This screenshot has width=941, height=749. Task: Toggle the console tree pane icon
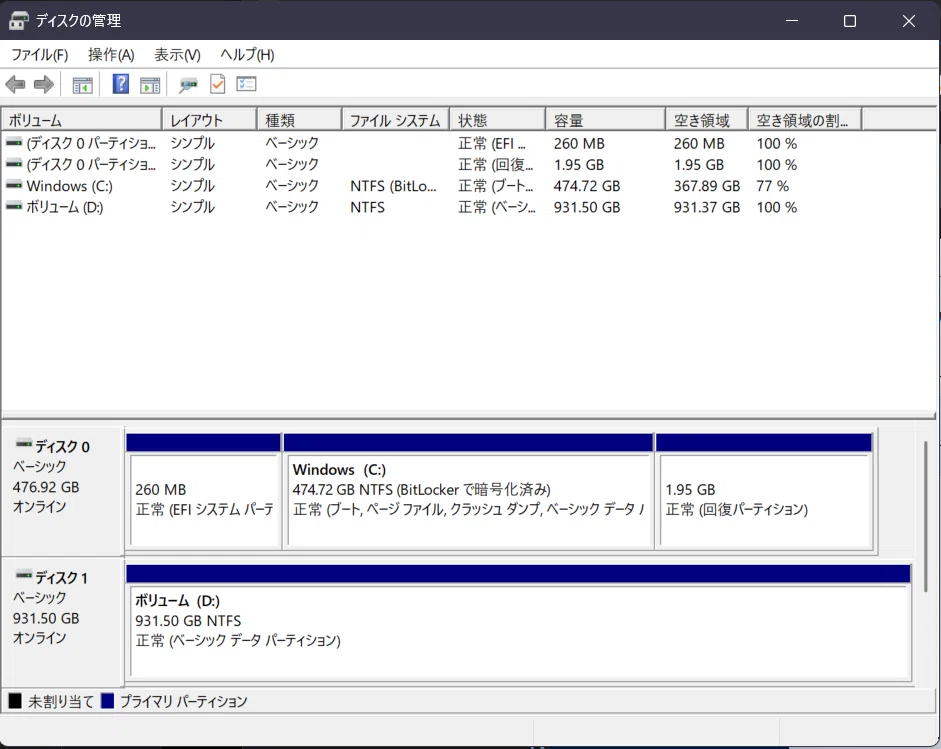[x=82, y=85]
